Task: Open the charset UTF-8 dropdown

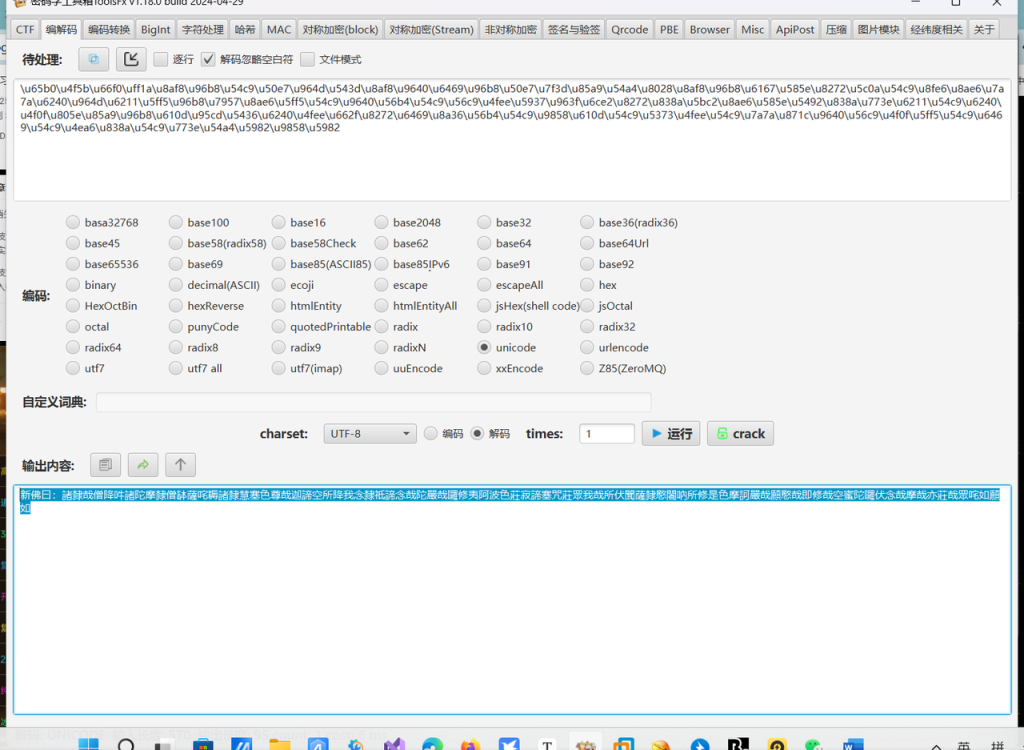Action: [x=369, y=434]
